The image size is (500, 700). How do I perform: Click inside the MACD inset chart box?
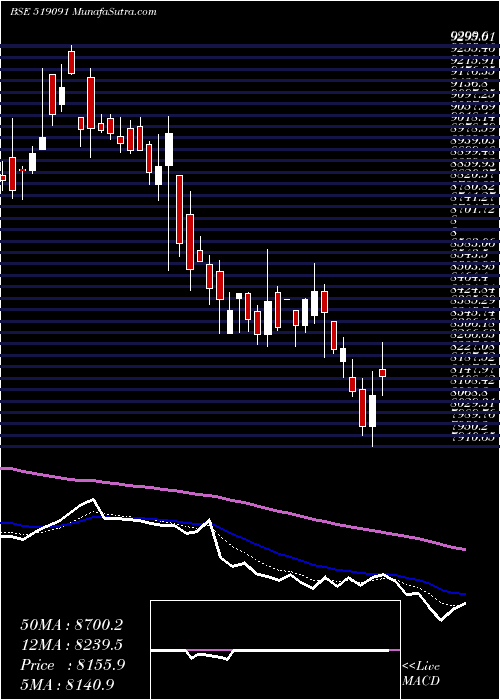tap(275, 650)
